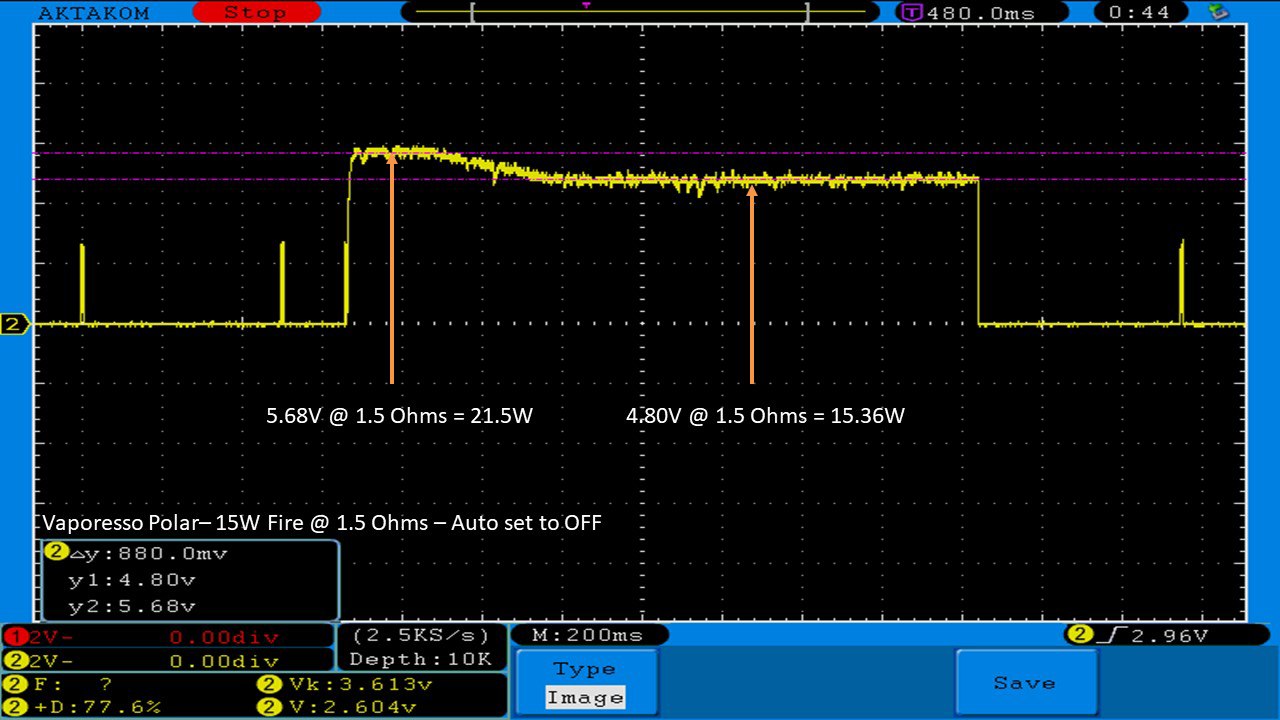The width and height of the screenshot is (1280, 720).
Task: Click the Depth:10K memory depth readout
Action: pos(421,659)
